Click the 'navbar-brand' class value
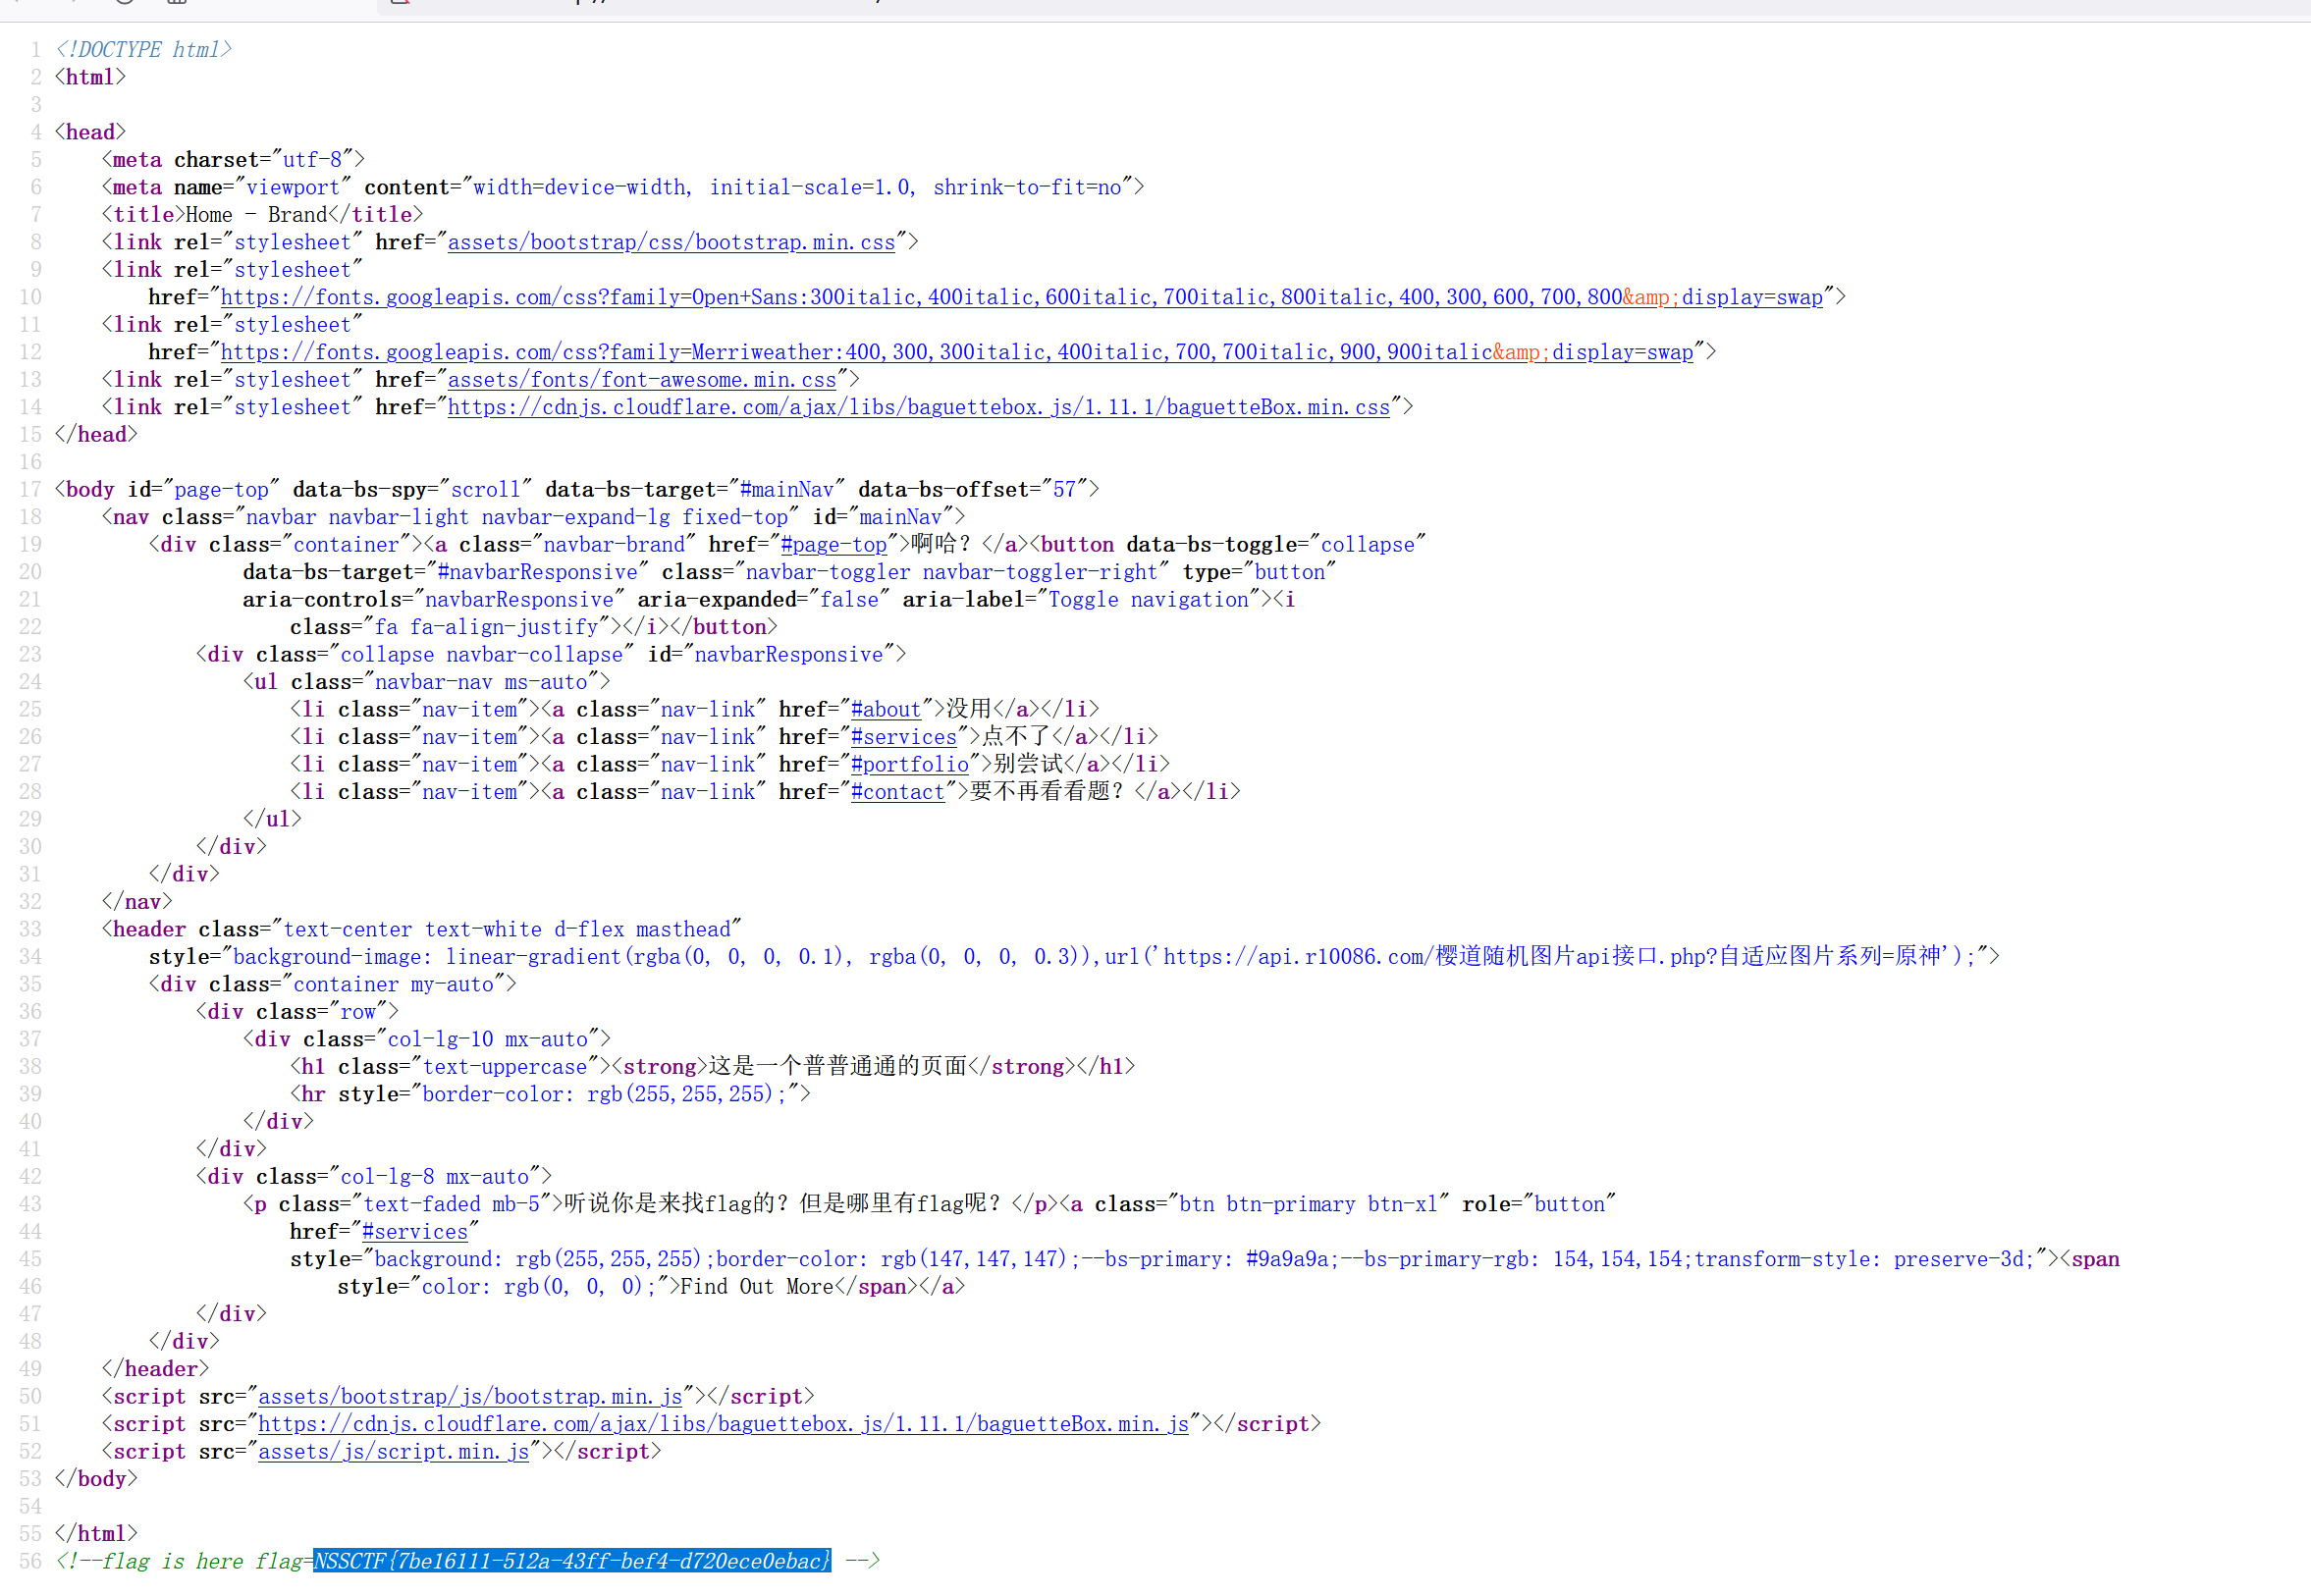The height and width of the screenshot is (1596, 2311). pos(614,545)
